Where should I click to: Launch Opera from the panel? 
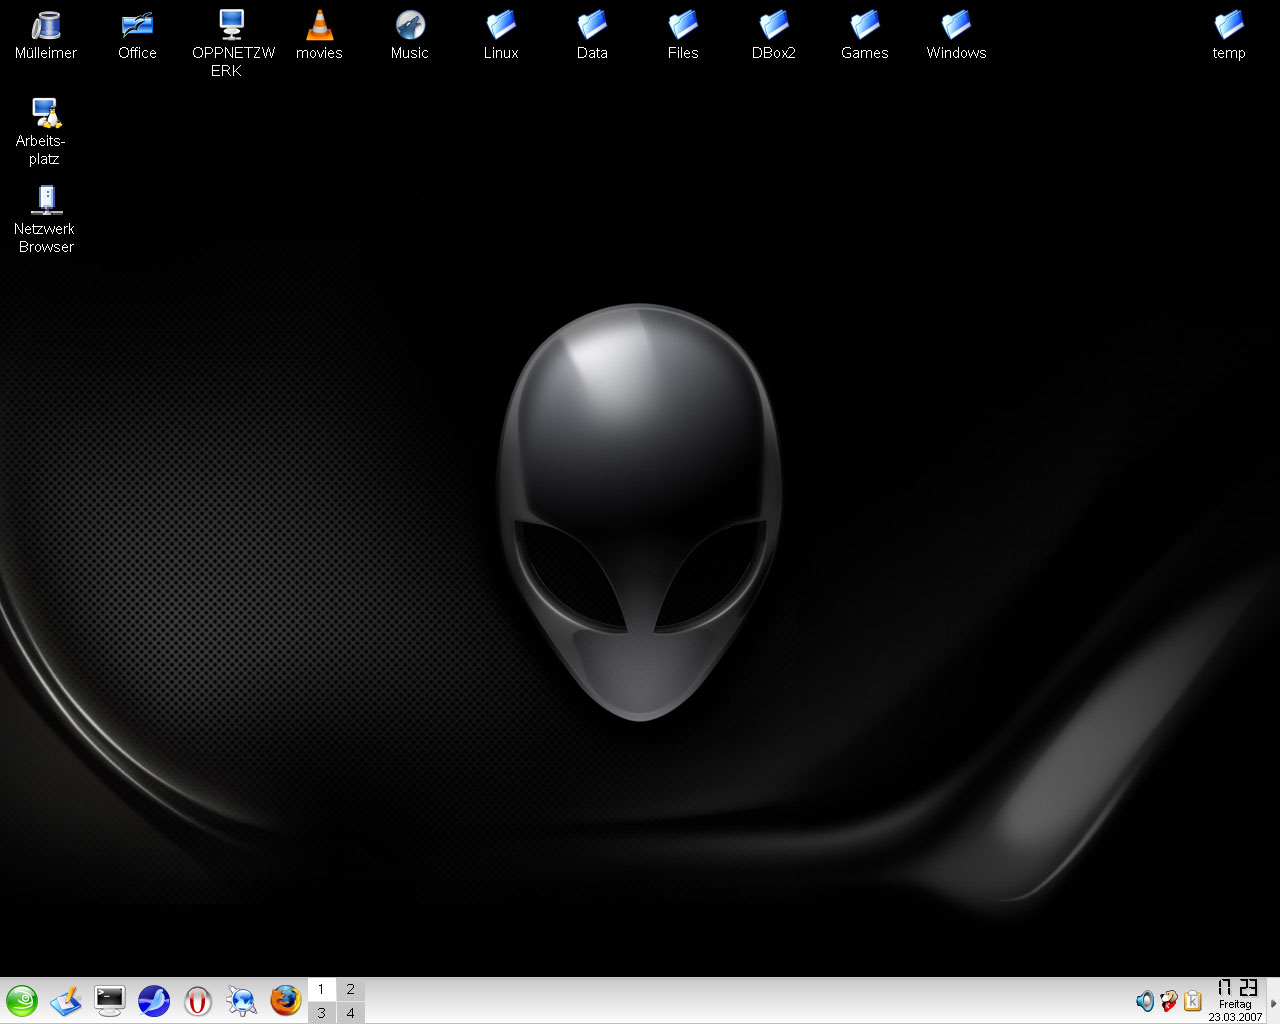[x=198, y=1000]
